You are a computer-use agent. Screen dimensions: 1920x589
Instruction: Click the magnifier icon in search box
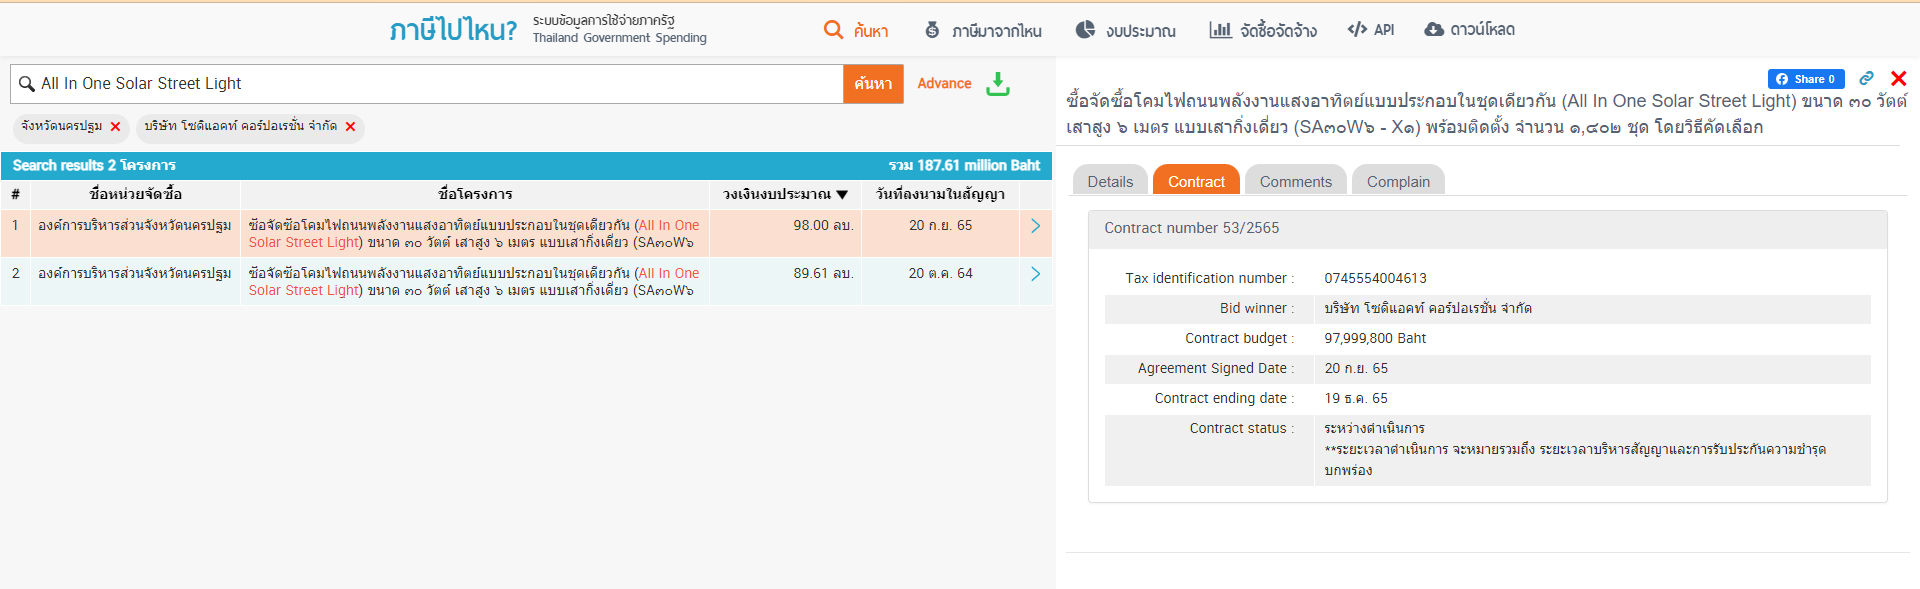point(27,84)
